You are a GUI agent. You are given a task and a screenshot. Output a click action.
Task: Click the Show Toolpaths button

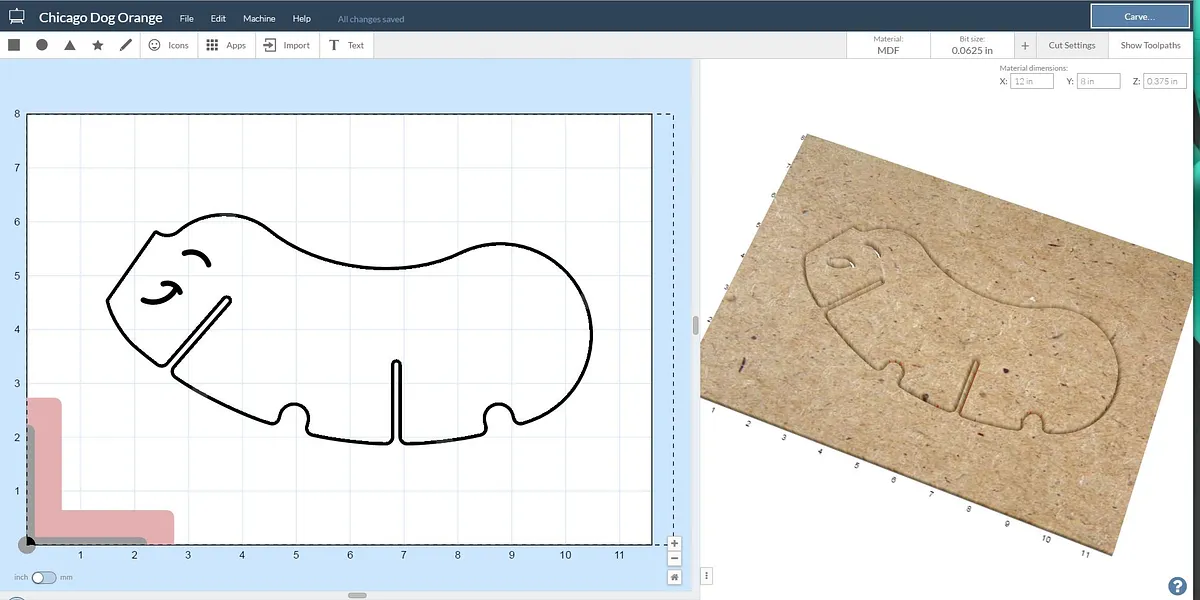pos(1151,45)
